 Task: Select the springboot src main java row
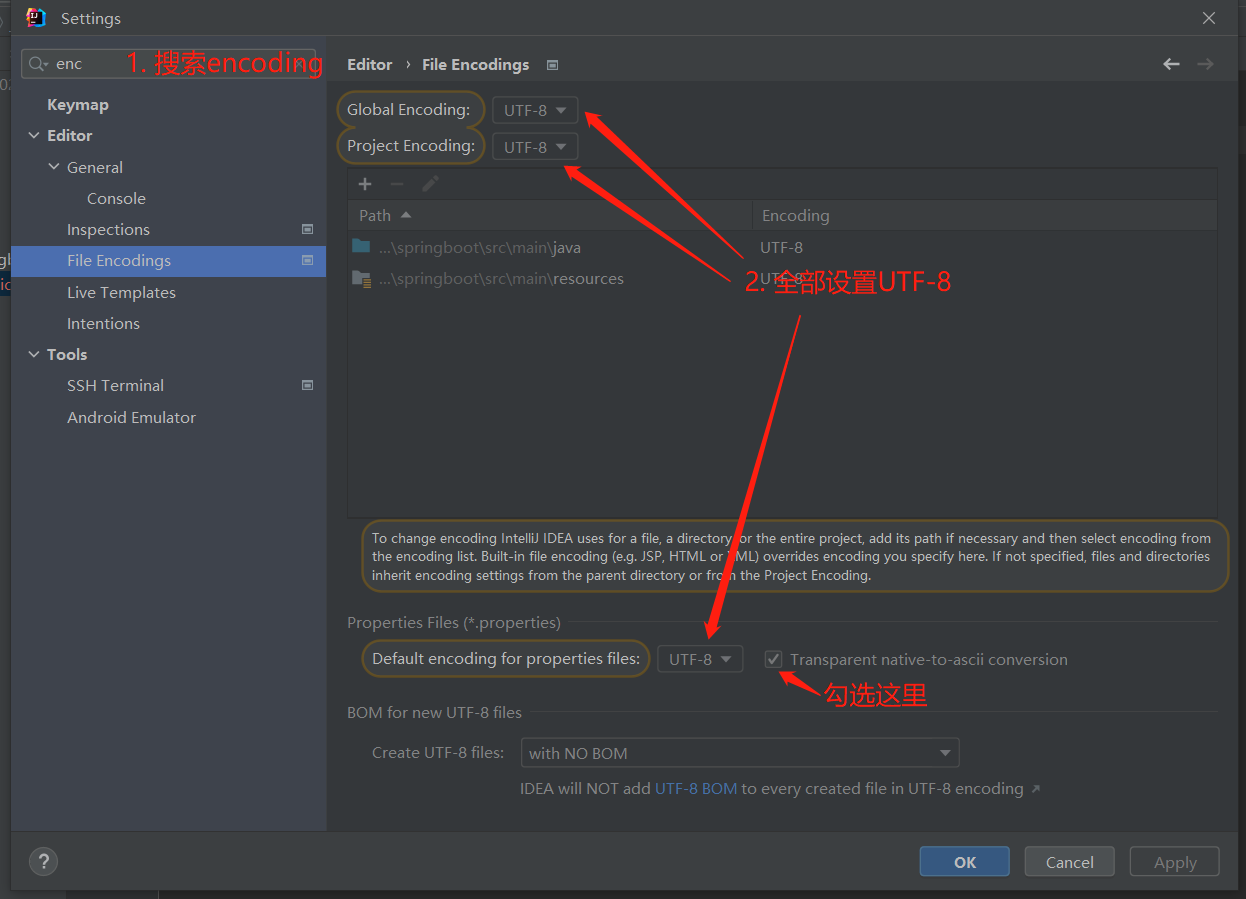pos(782,247)
